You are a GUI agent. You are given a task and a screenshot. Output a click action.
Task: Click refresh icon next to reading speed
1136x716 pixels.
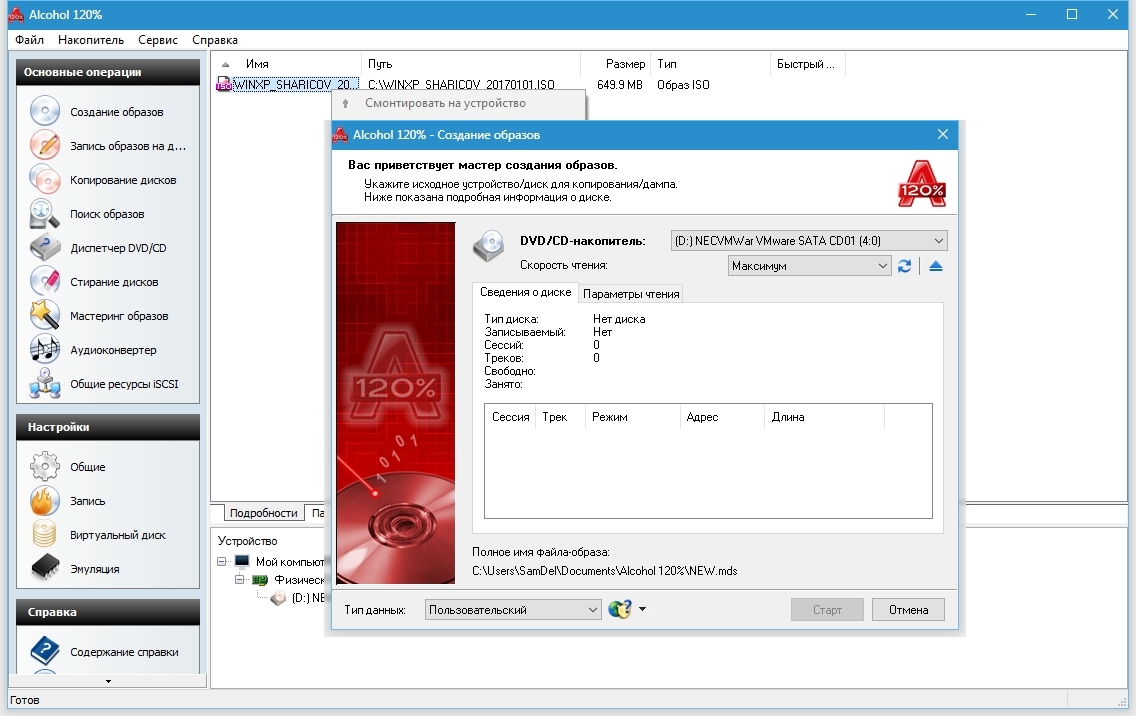click(905, 266)
